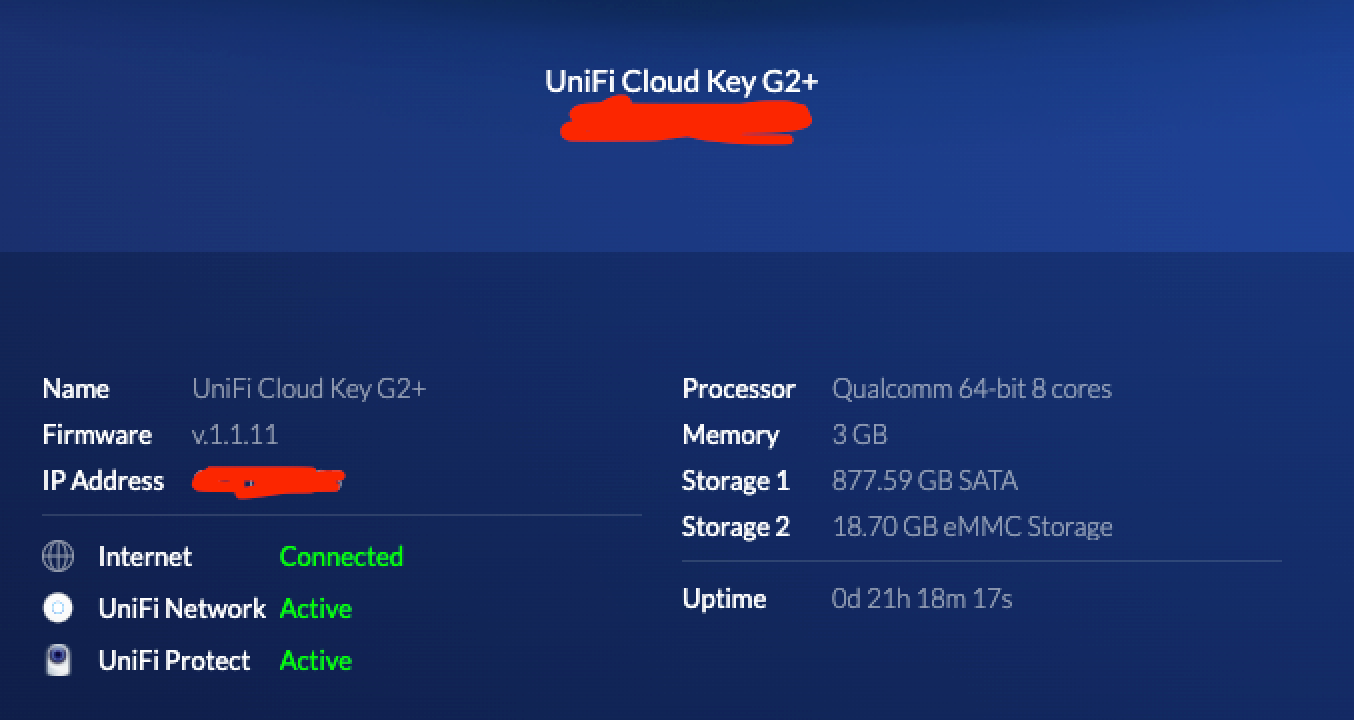Click the Uptime value 0d 21h 18m 17s

(922, 599)
